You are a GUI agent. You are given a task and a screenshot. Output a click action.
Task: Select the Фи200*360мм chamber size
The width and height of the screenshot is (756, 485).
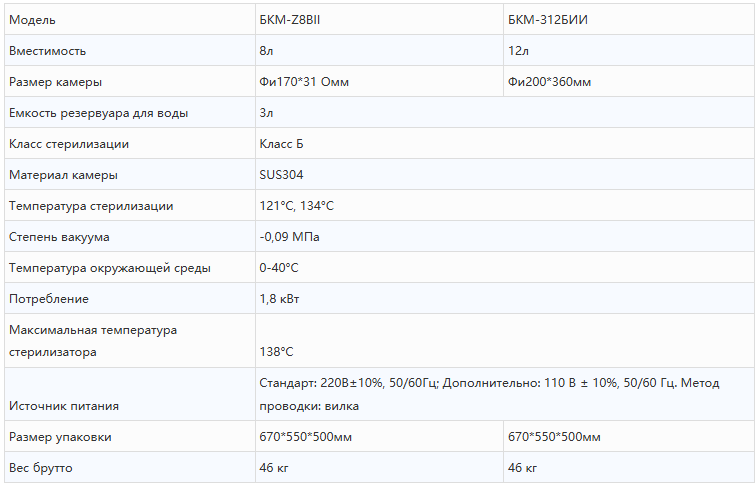pos(549,81)
